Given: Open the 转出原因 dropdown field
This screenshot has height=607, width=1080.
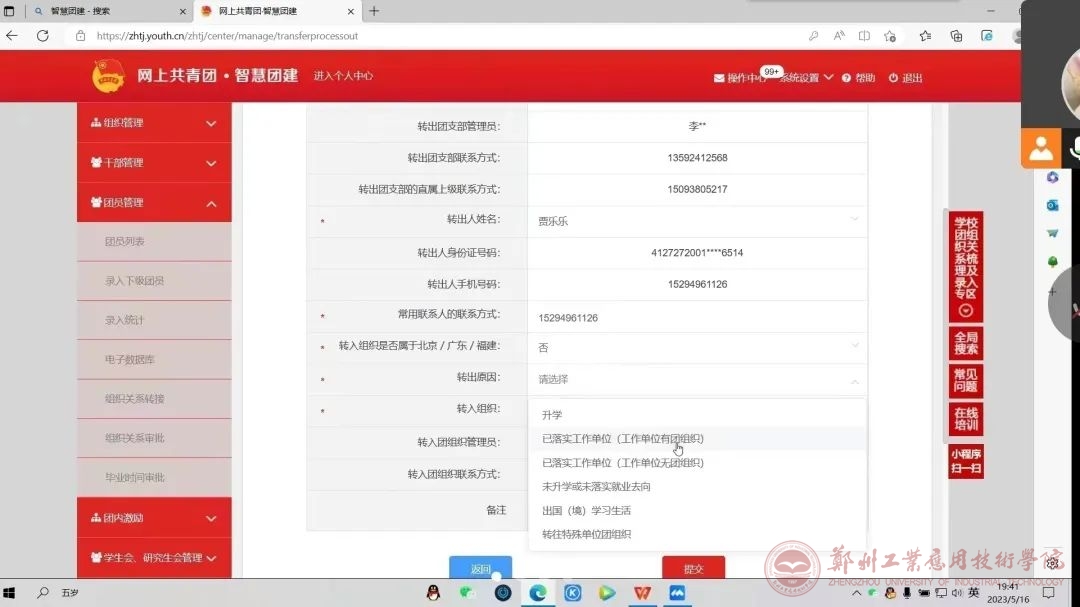Looking at the screenshot, I should (696, 379).
